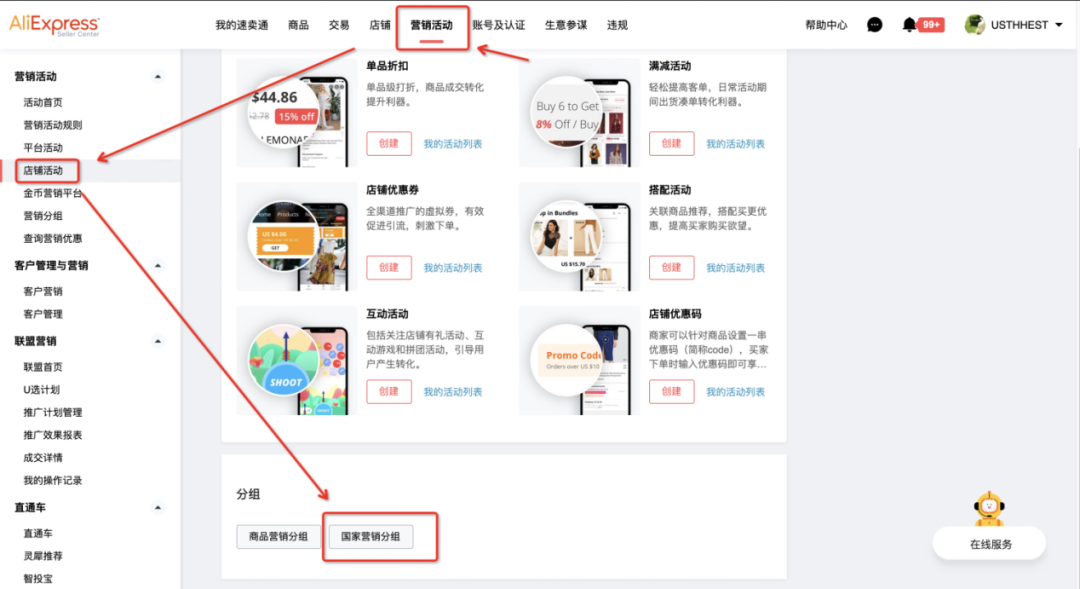Click the 搭配活动 bundles thumbnail
1080x589 pixels.
pos(579,237)
